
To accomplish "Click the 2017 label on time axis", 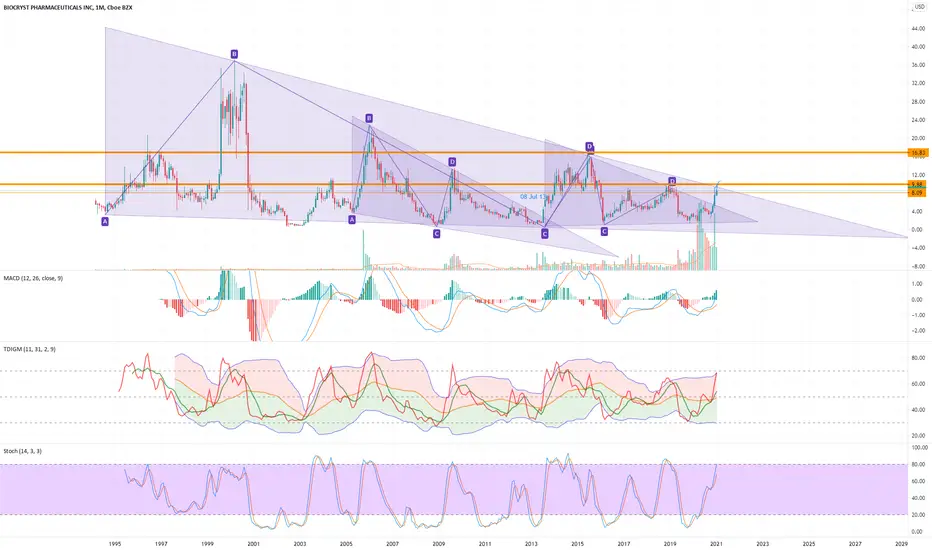I will 624,543.
